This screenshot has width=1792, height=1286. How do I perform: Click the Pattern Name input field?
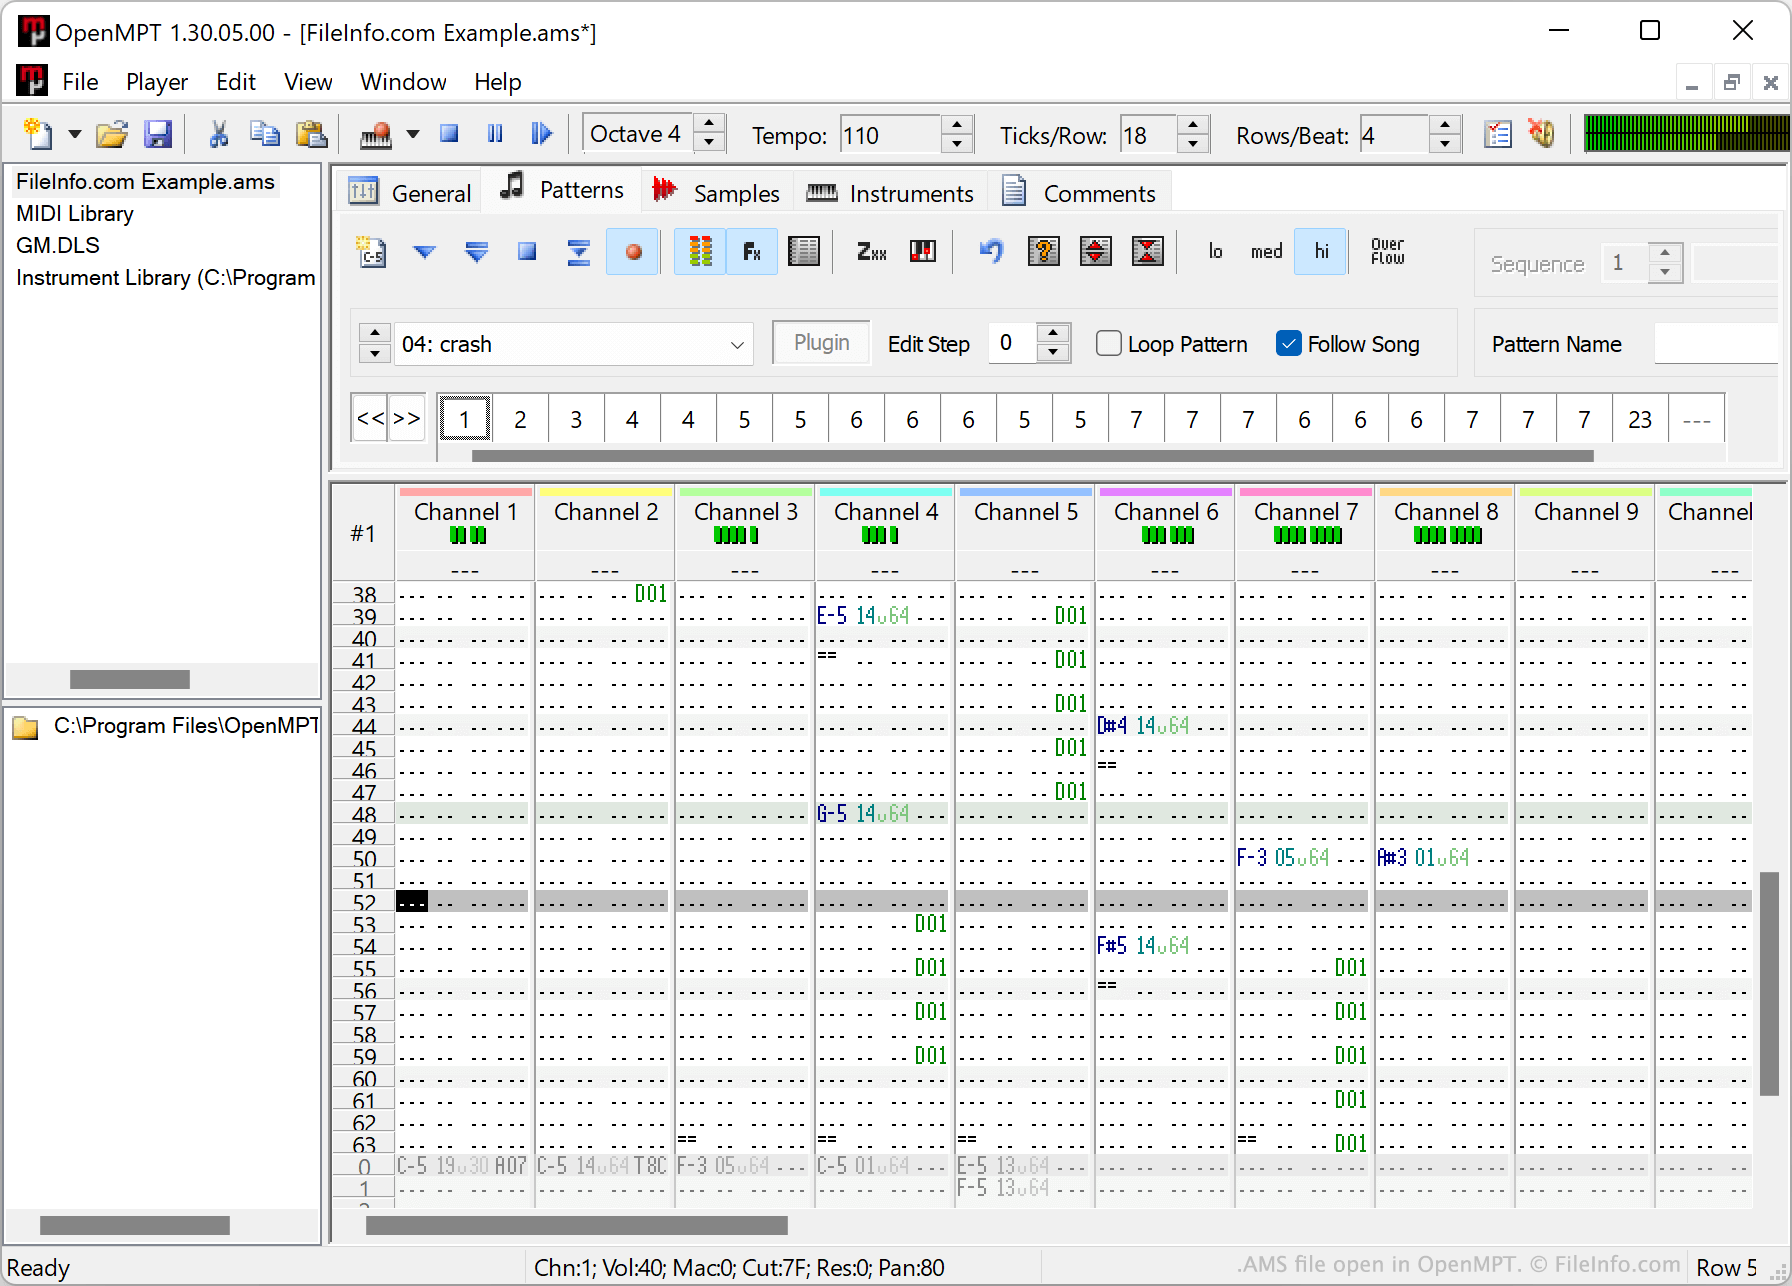click(x=1716, y=344)
